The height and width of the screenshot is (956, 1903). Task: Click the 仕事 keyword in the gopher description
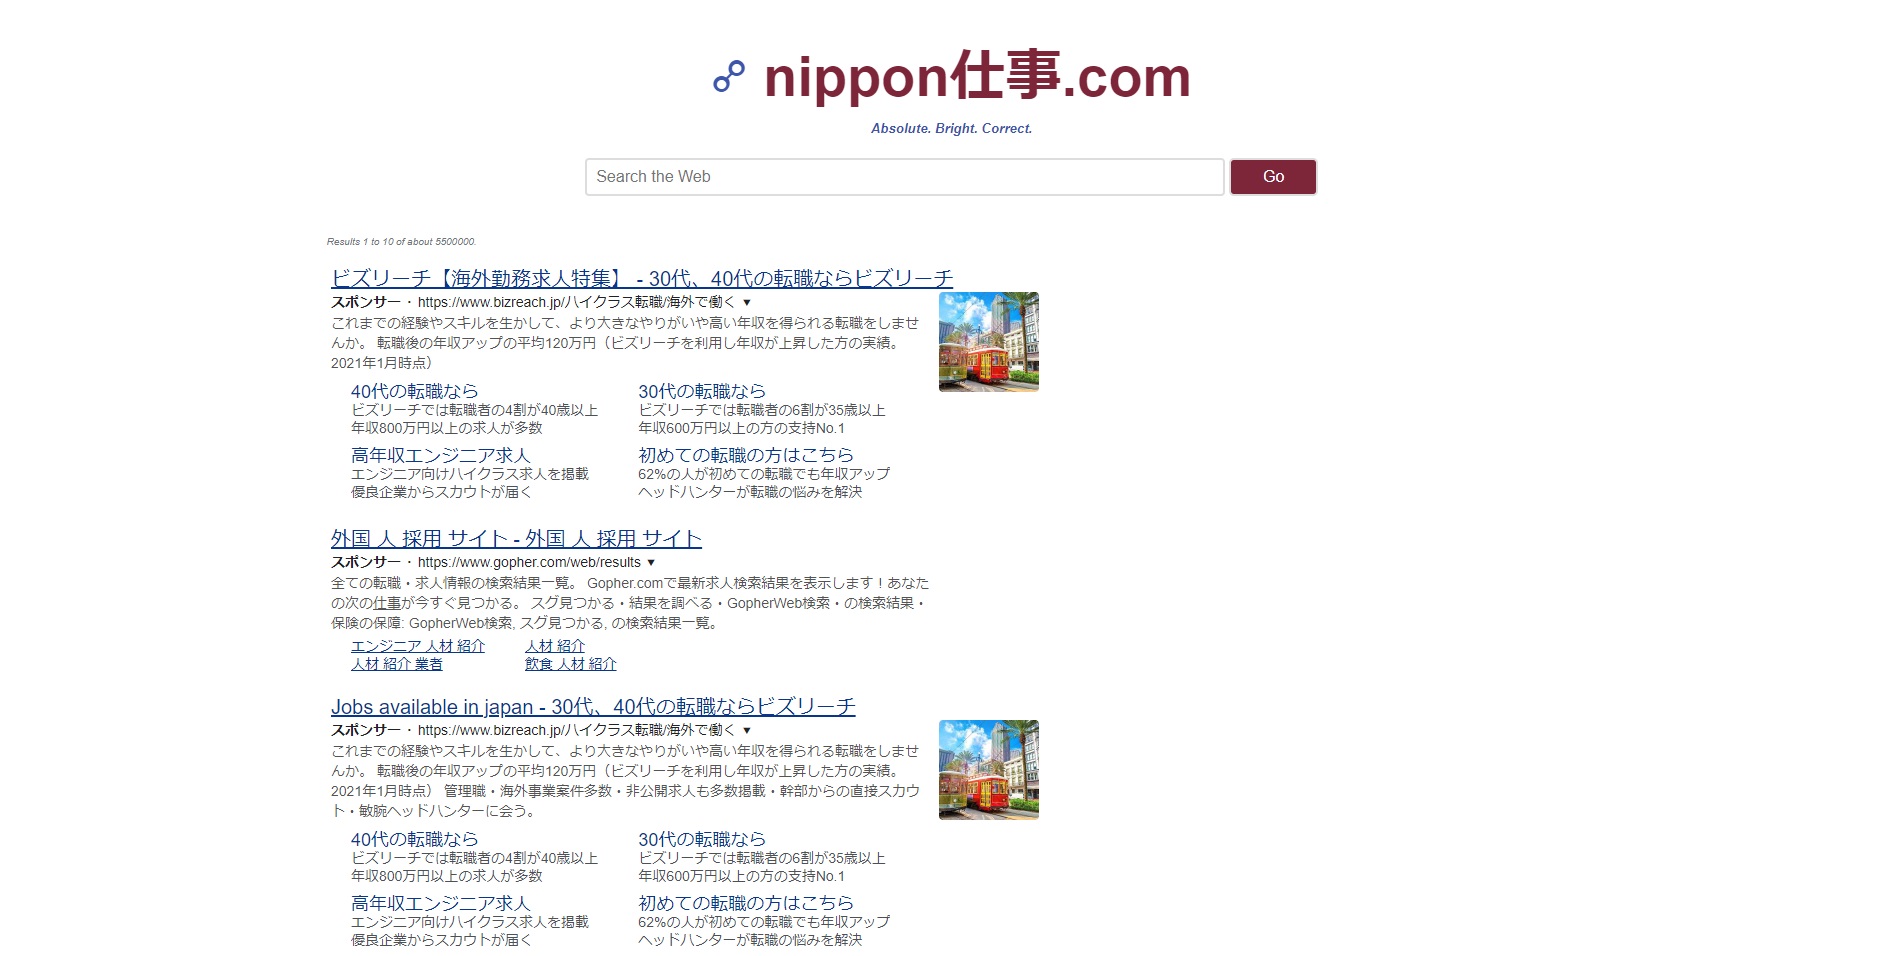tap(387, 603)
